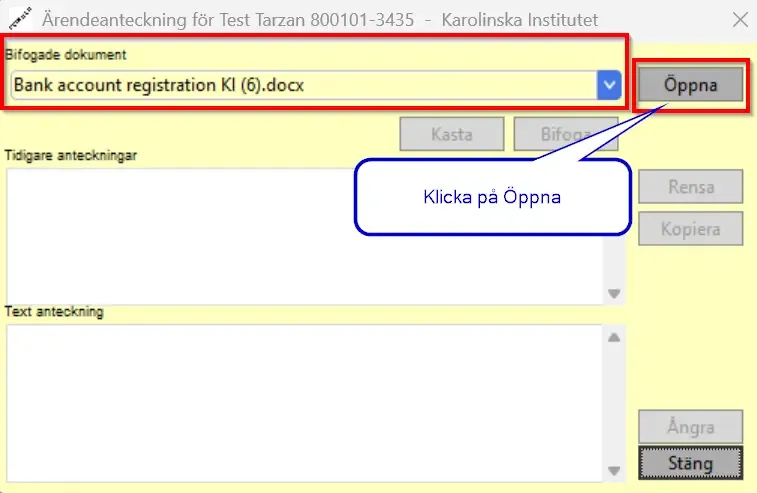Click the Rensa button
757x493 pixels.
click(690, 186)
